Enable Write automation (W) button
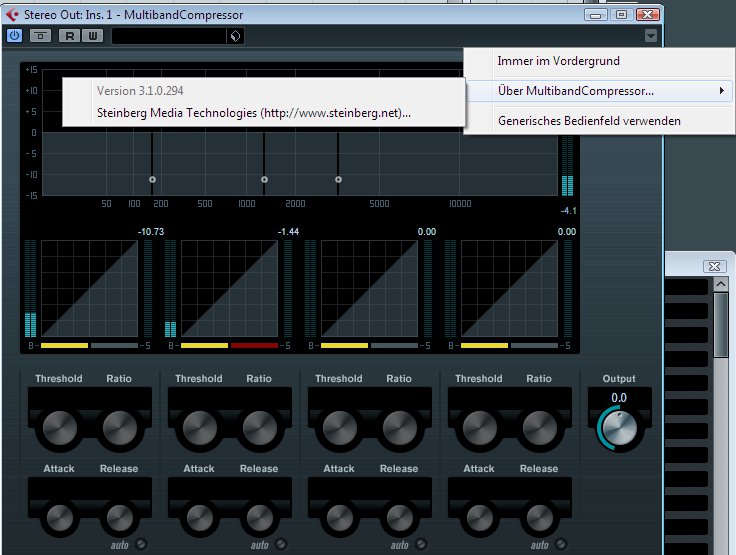The image size is (736, 555). tap(93, 36)
